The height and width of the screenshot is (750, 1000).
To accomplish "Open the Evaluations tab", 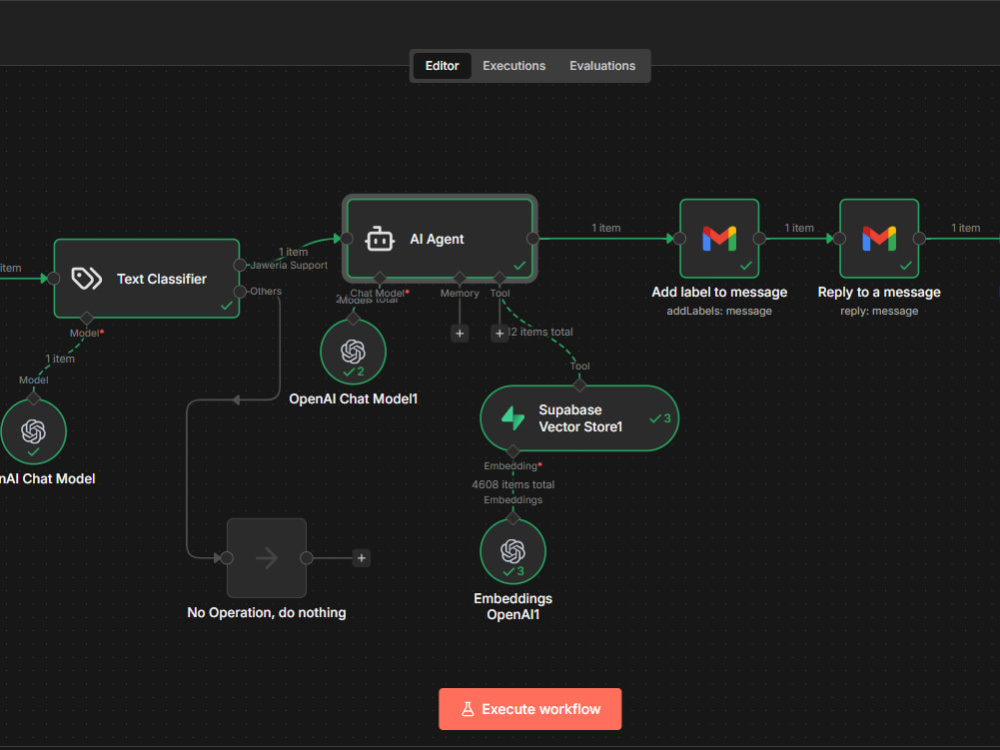I will [x=602, y=66].
